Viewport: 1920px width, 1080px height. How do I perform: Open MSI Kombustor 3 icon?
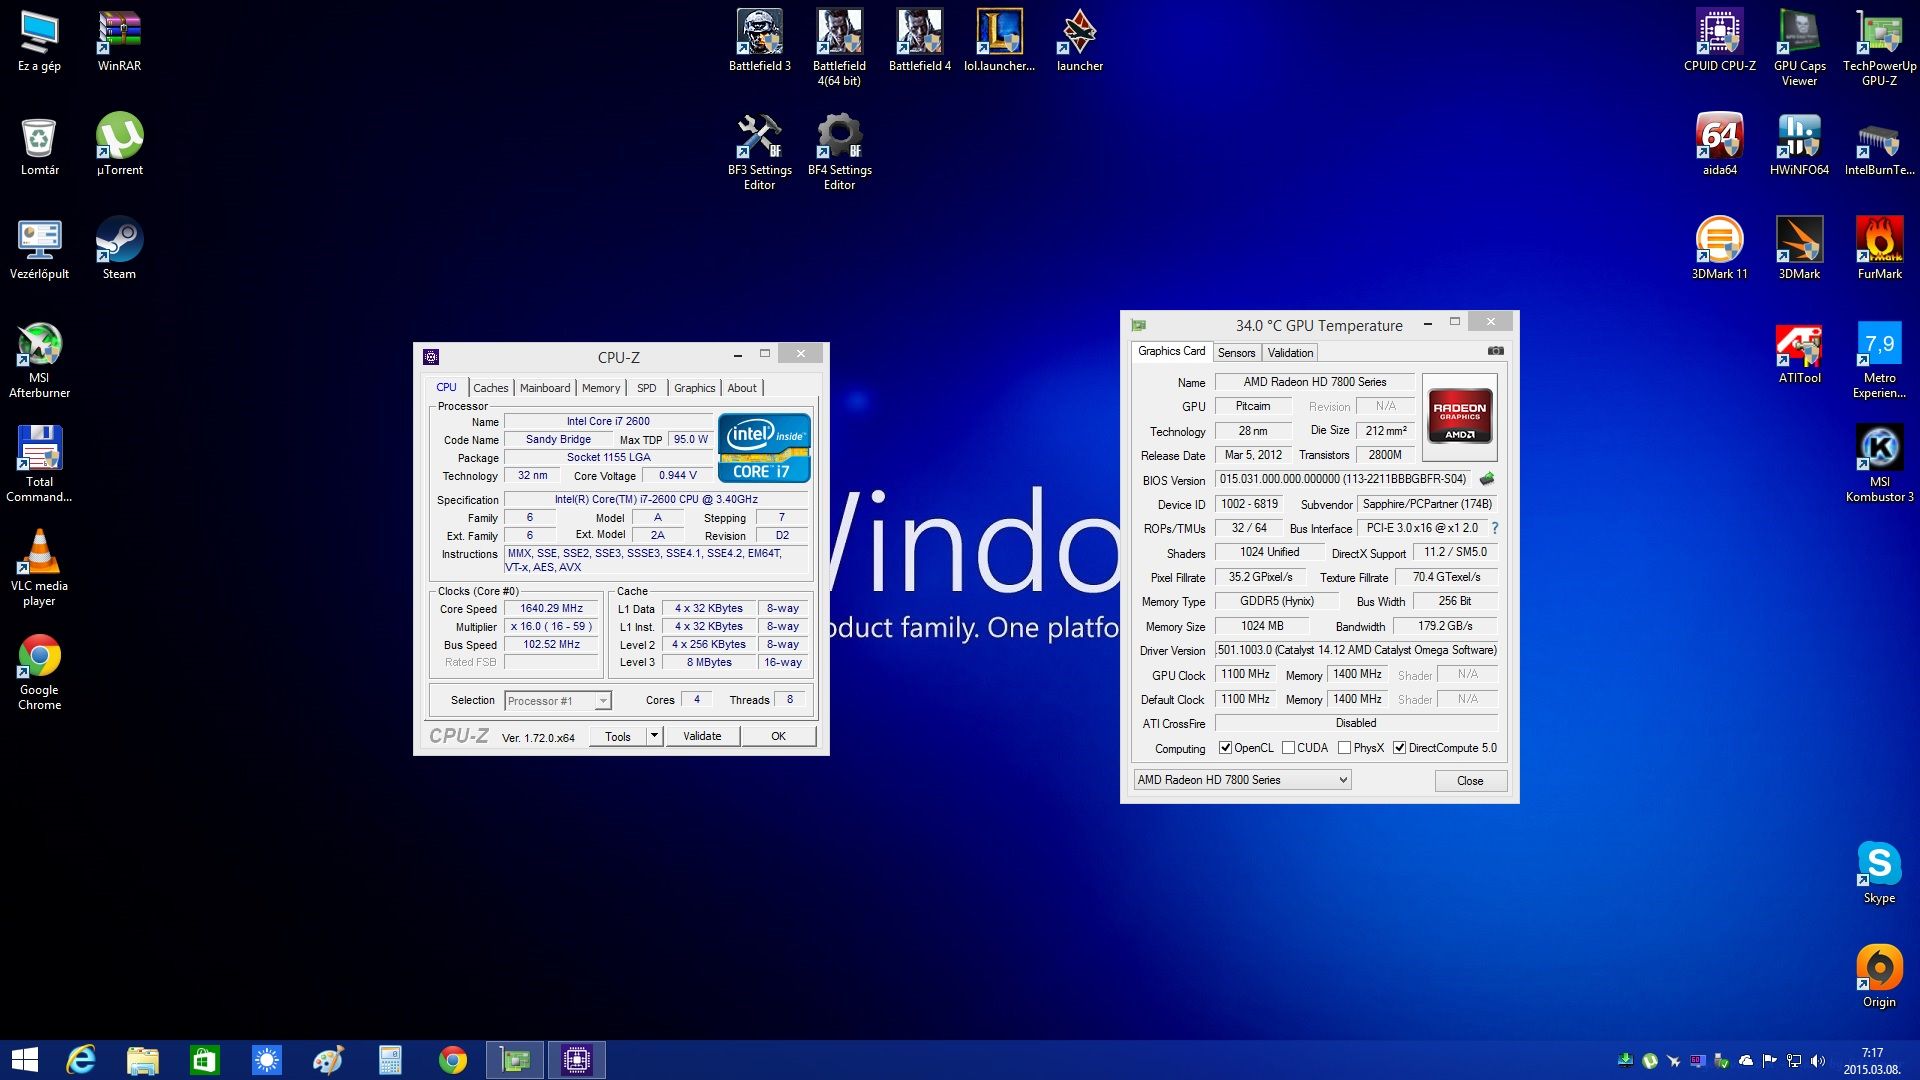click(1879, 463)
